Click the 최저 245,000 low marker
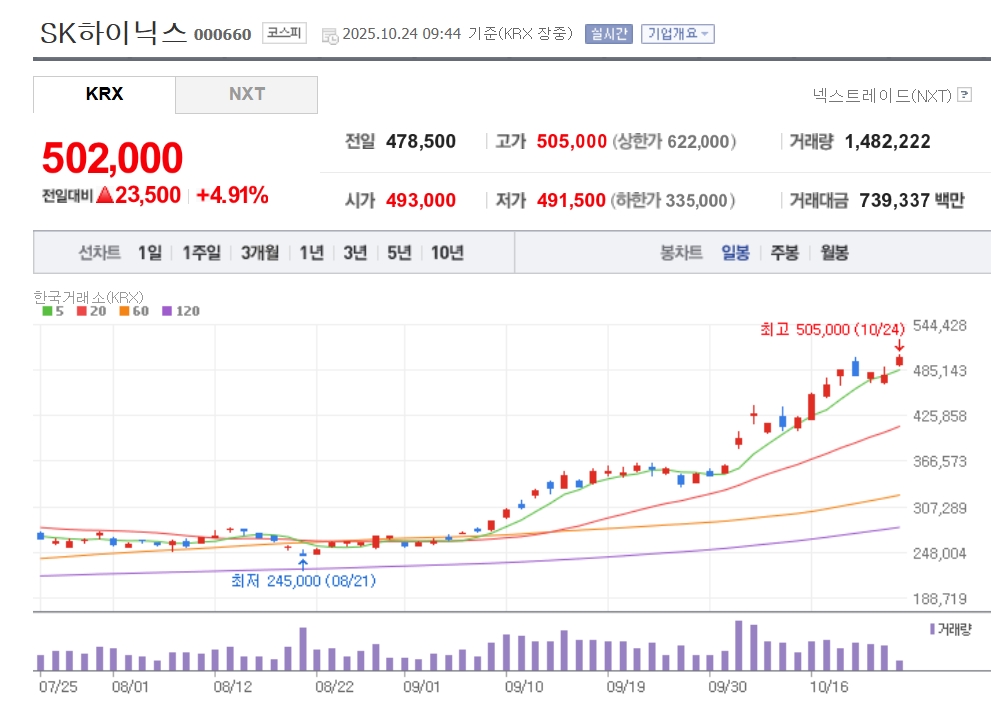This screenshot has width=991, height=723. tap(303, 580)
